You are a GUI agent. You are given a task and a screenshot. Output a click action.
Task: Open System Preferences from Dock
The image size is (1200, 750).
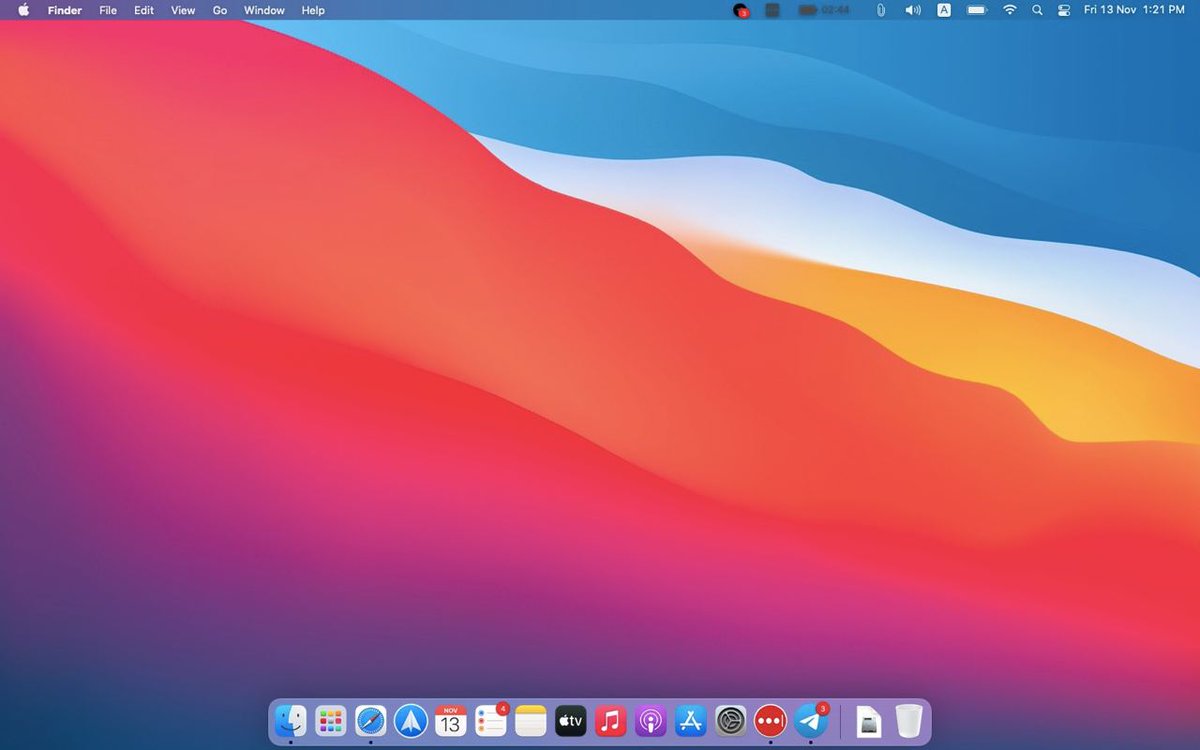(731, 720)
